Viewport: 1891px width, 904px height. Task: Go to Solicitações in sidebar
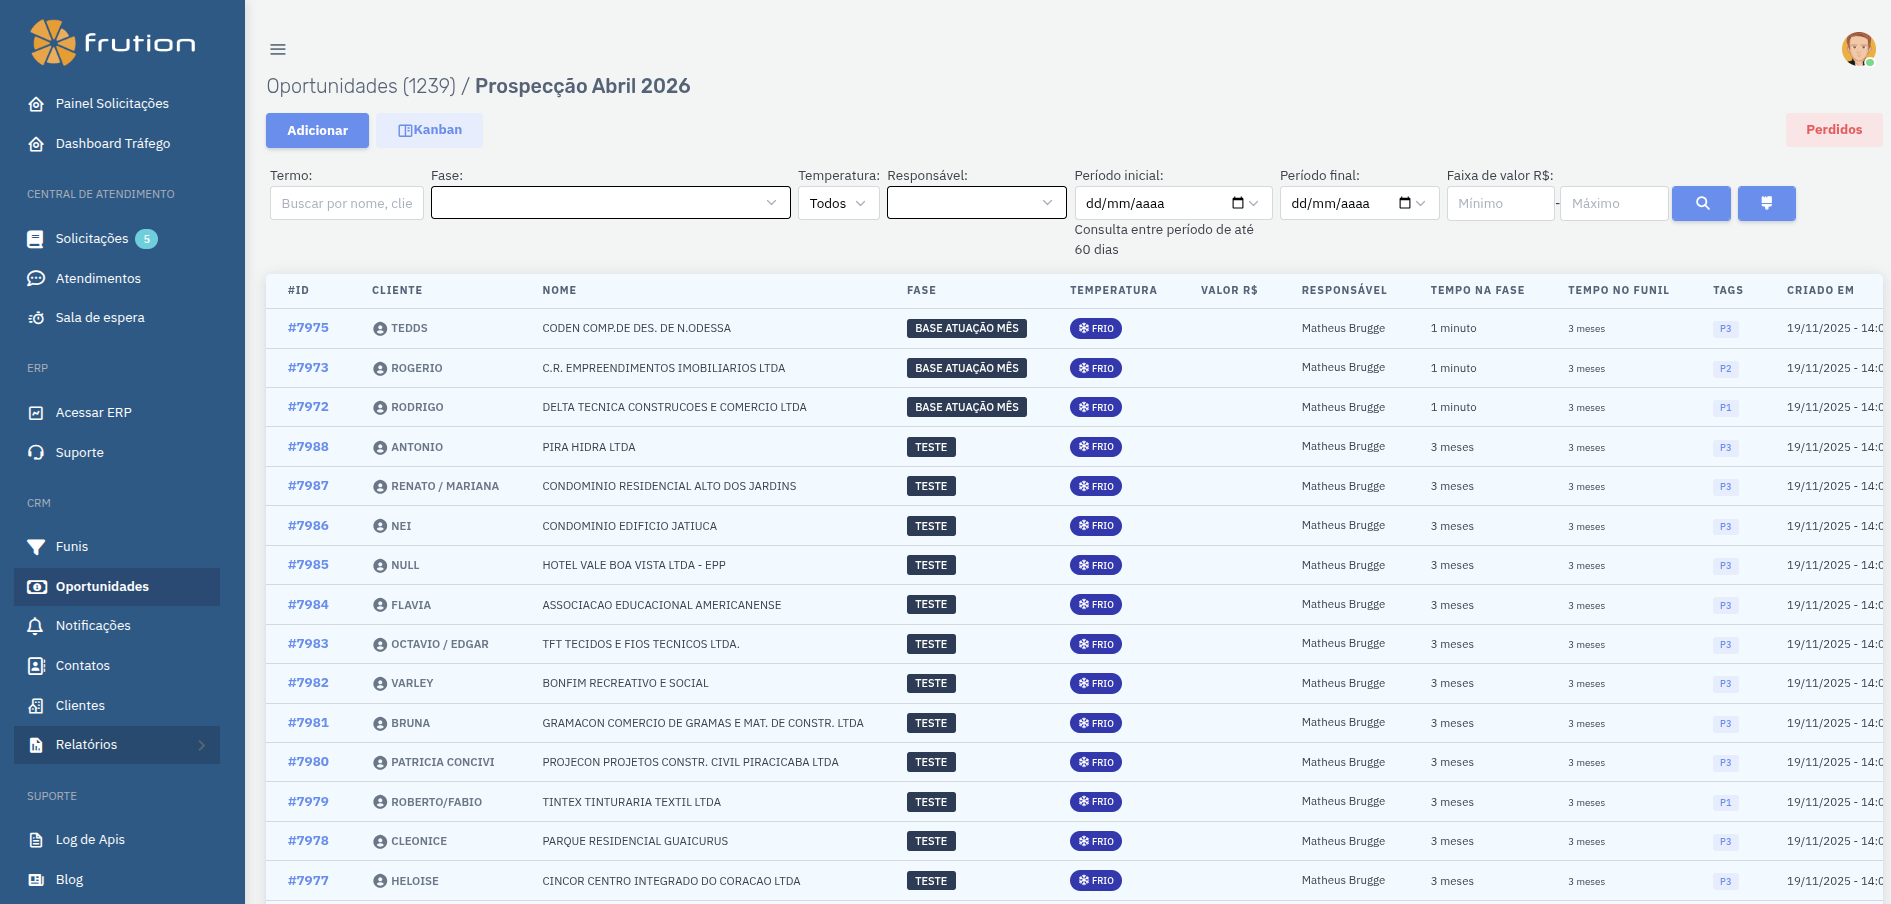[x=92, y=239]
